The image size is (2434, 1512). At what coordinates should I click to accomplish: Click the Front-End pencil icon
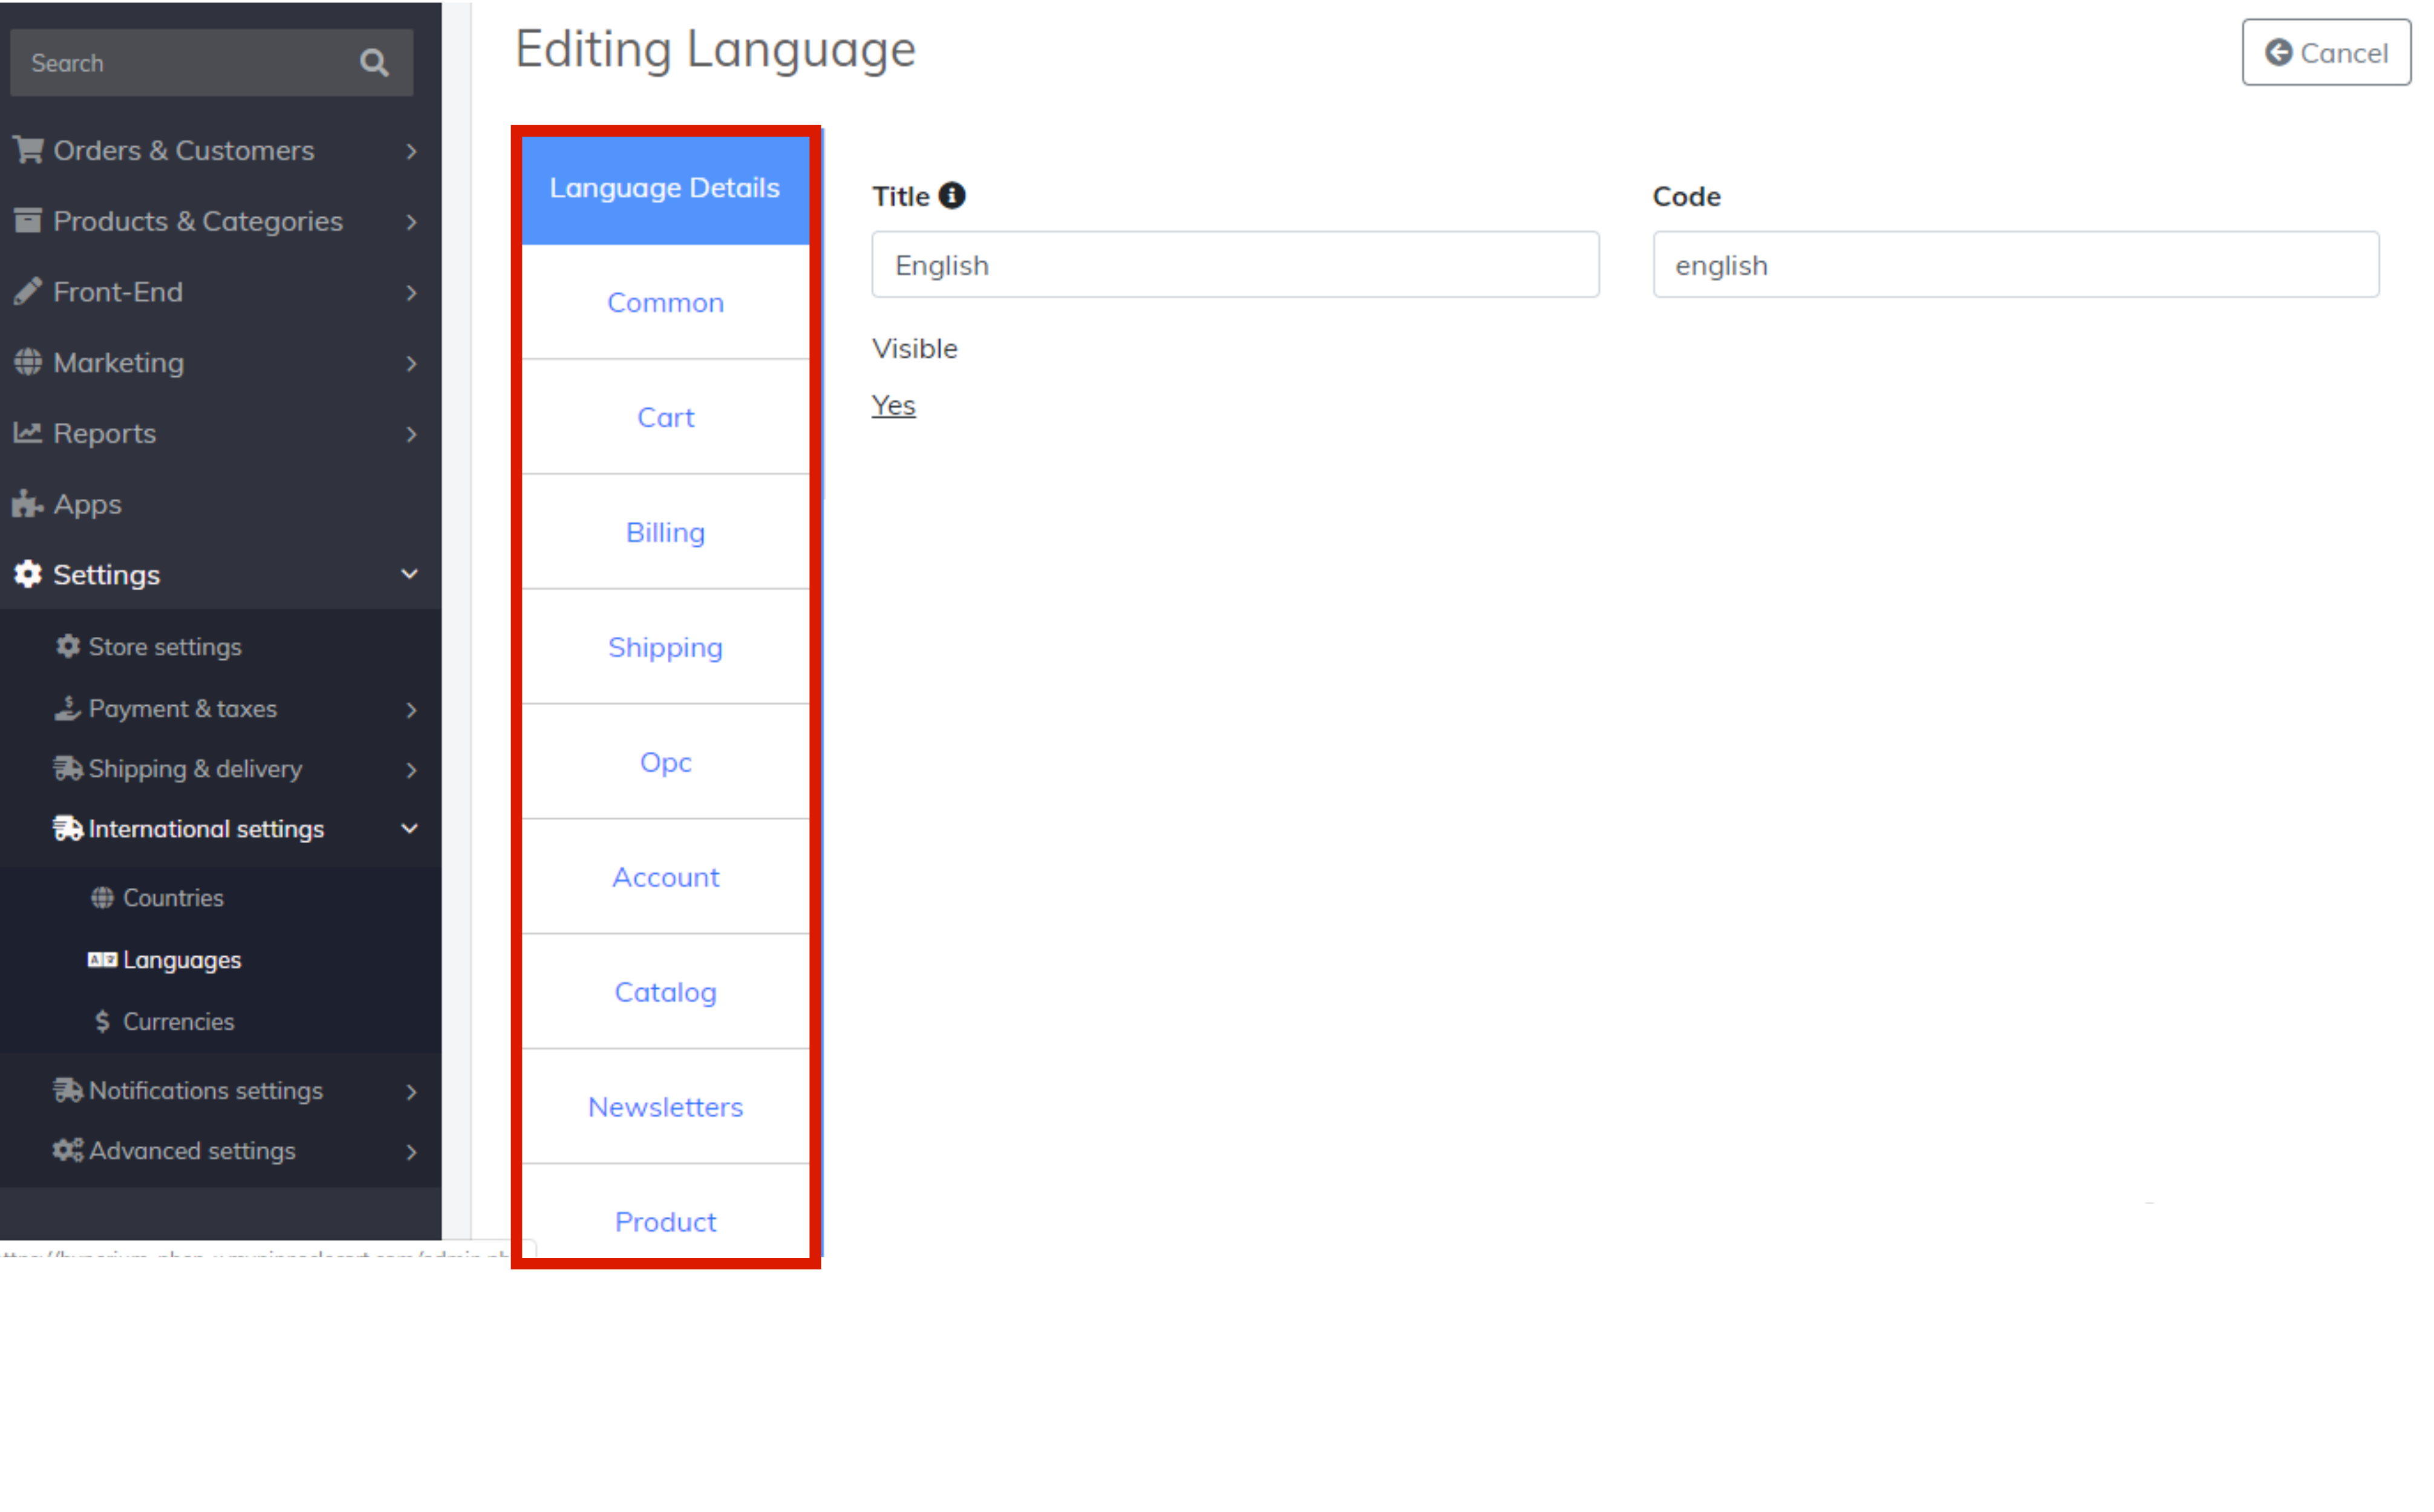pyautogui.click(x=27, y=291)
